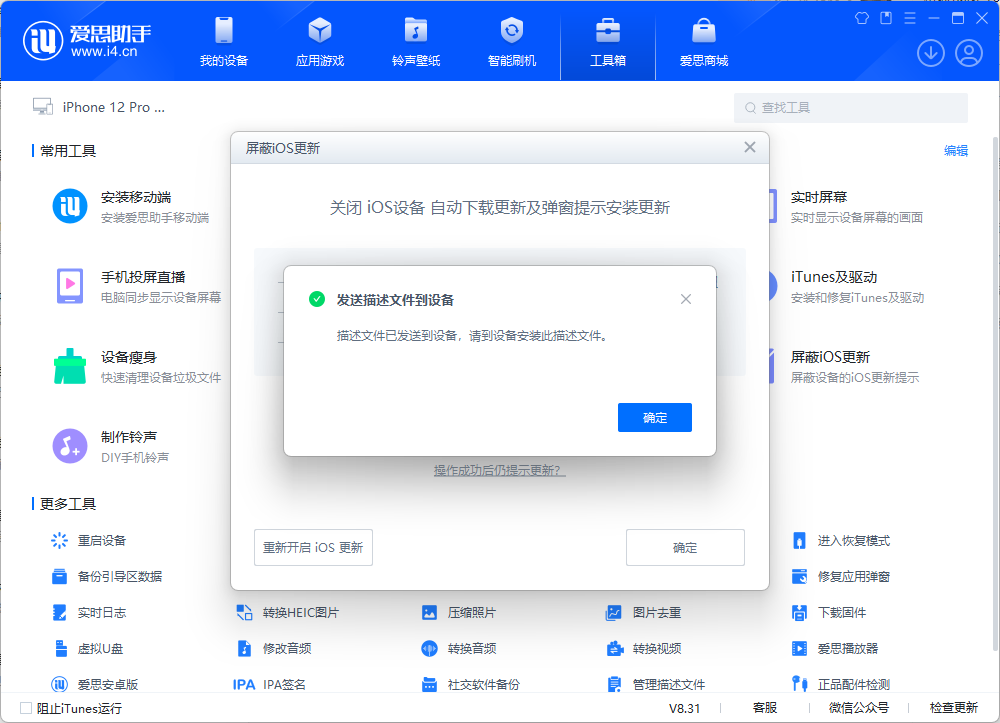Open the 操作成功后仍提示更新 help link
Screen dimensions: 1000x723
click(499, 471)
